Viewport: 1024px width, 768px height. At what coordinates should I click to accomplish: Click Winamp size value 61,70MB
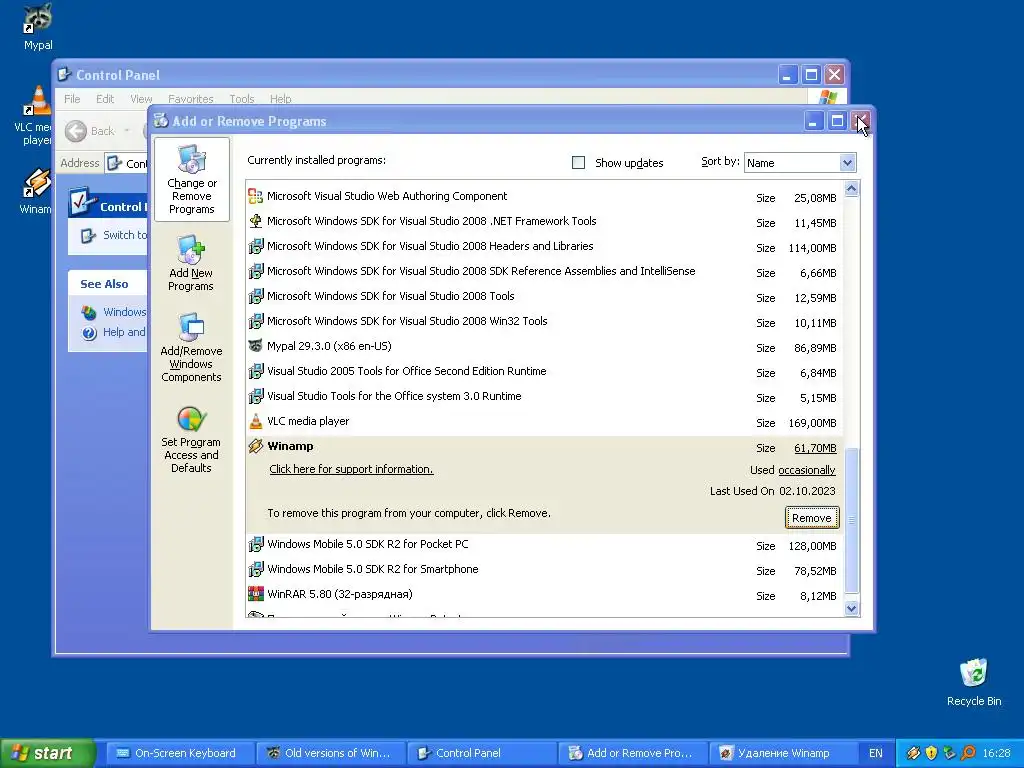click(x=815, y=448)
